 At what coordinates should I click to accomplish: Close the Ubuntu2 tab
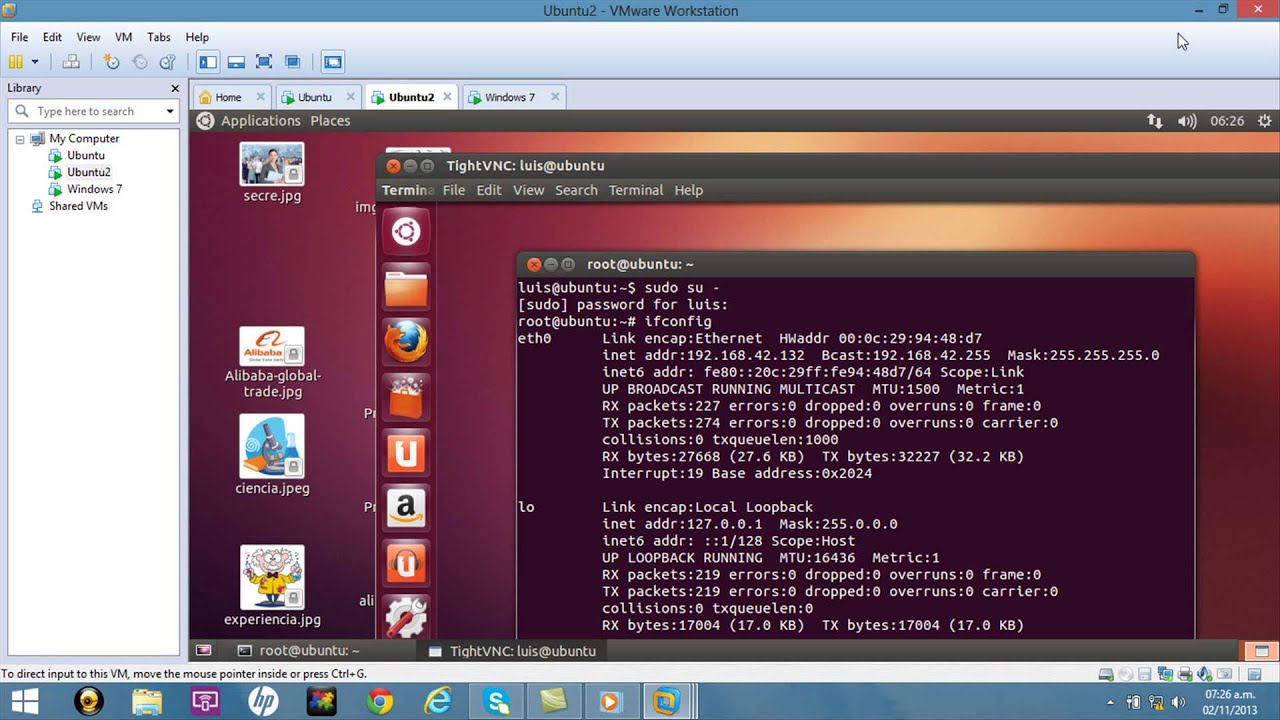[447, 97]
